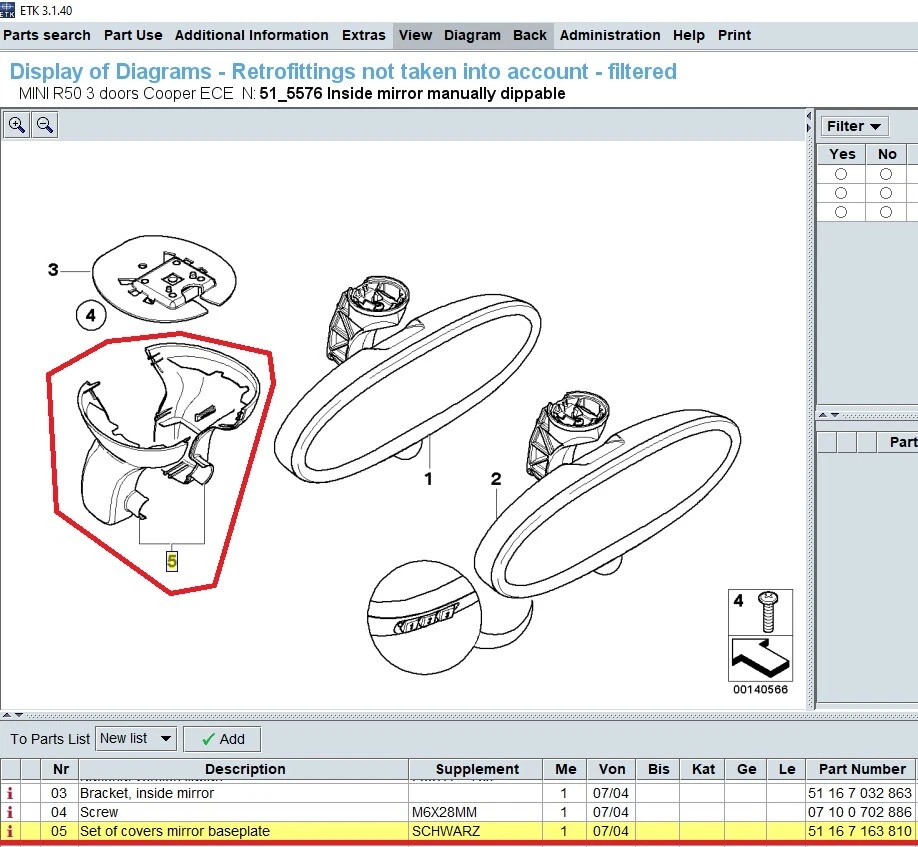Click the Add button
Screen dimensions: 918x847
(221, 739)
